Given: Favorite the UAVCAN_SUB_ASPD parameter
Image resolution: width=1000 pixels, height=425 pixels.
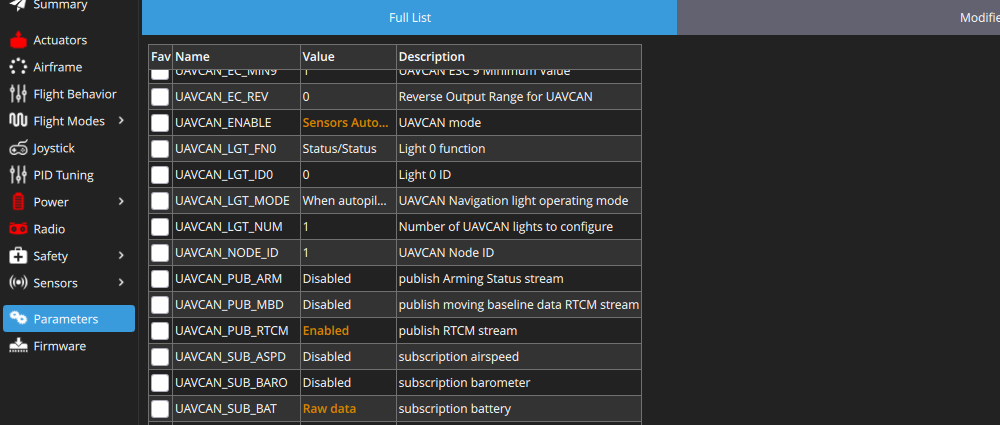Looking at the screenshot, I should point(160,357).
